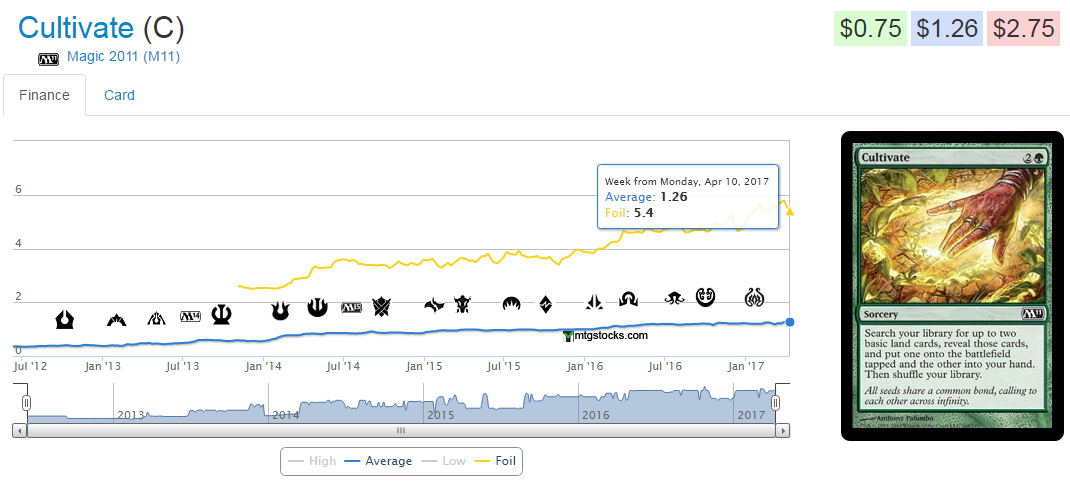Click the right navigator range handle
This screenshot has height=486, width=1070.
pos(776,403)
